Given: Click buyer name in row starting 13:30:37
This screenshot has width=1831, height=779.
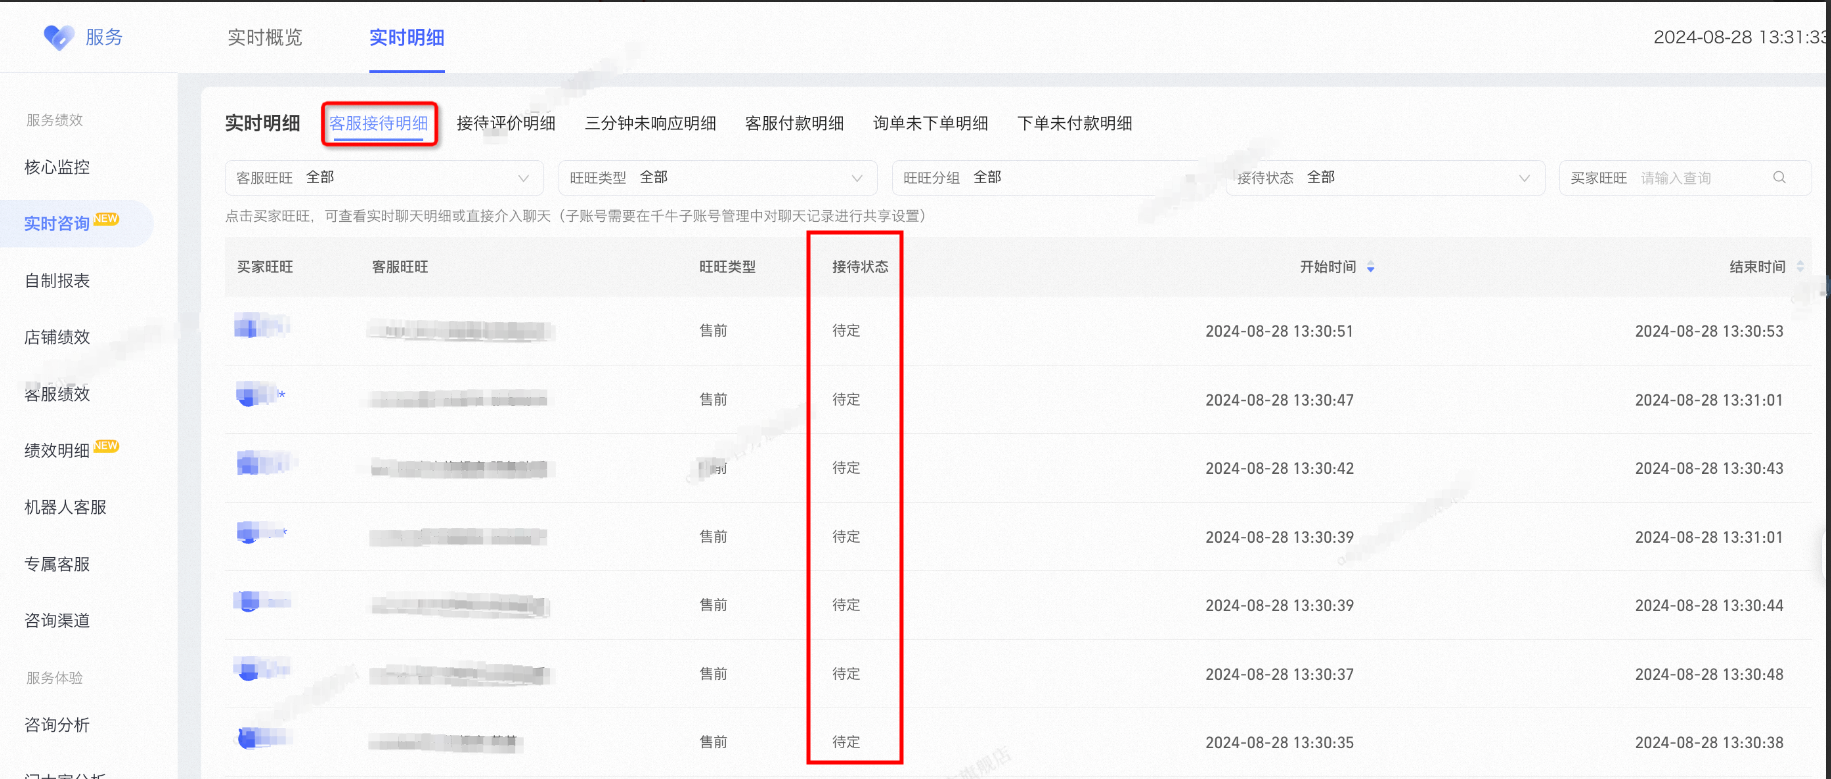Looking at the screenshot, I should coord(262,668).
